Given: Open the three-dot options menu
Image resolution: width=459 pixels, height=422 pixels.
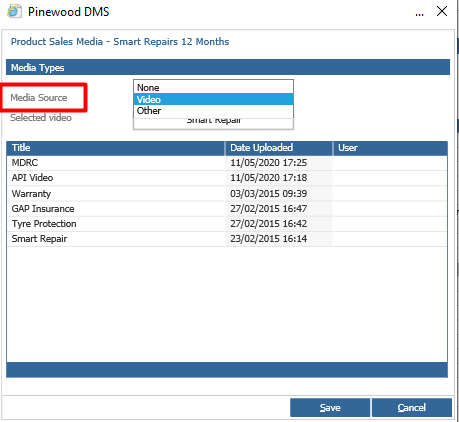Looking at the screenshot, I should tap(420, 14).
